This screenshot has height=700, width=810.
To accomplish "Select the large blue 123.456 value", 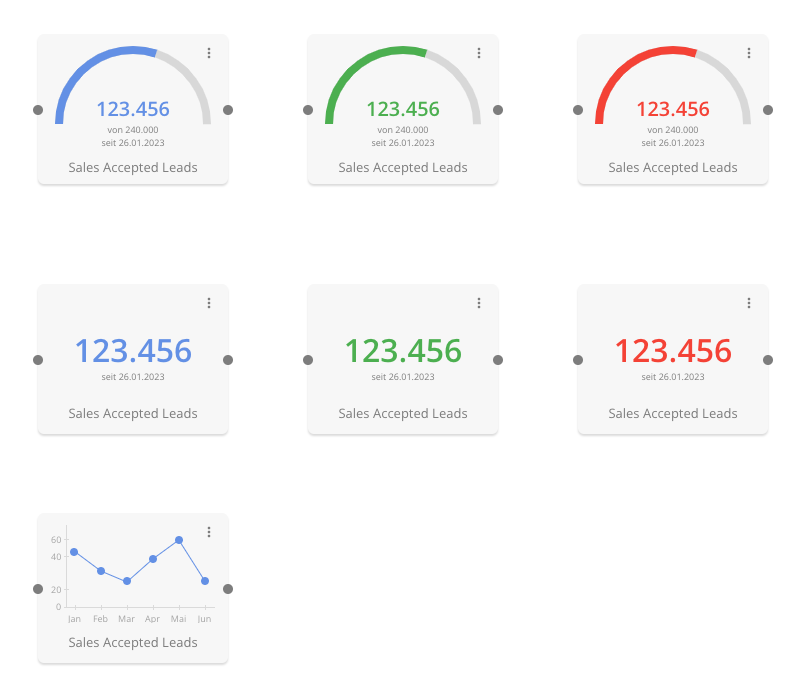I will [133, 351].
